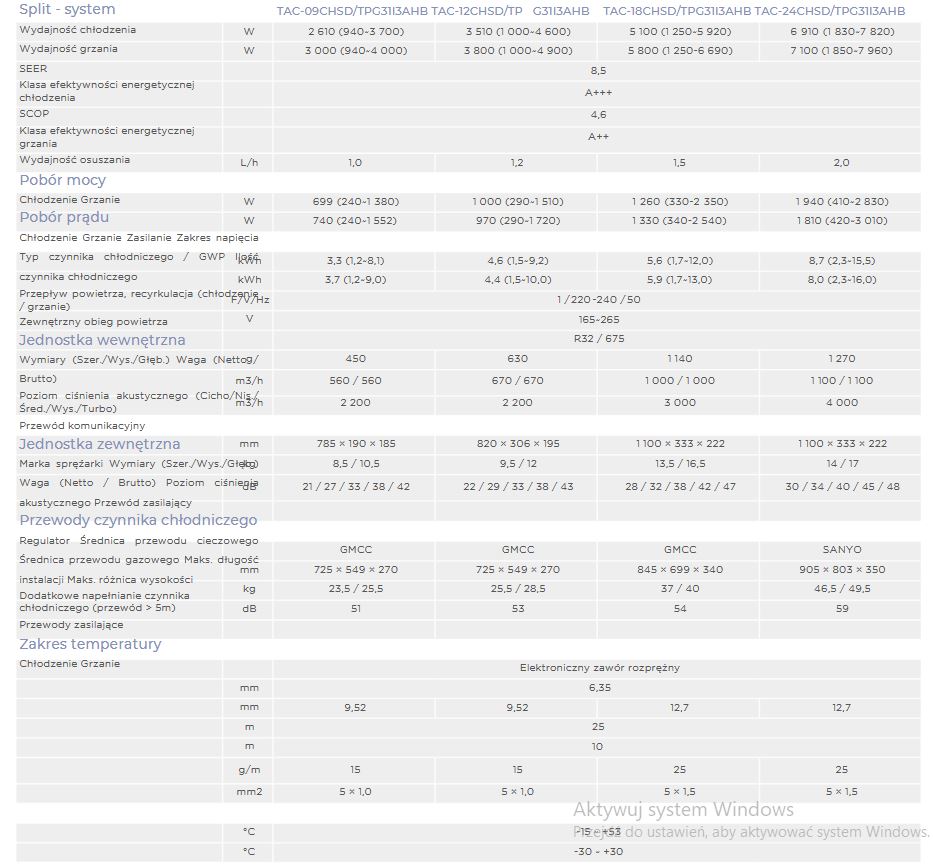Select the SEER value 8,5 cell

(x=598, y=71)
